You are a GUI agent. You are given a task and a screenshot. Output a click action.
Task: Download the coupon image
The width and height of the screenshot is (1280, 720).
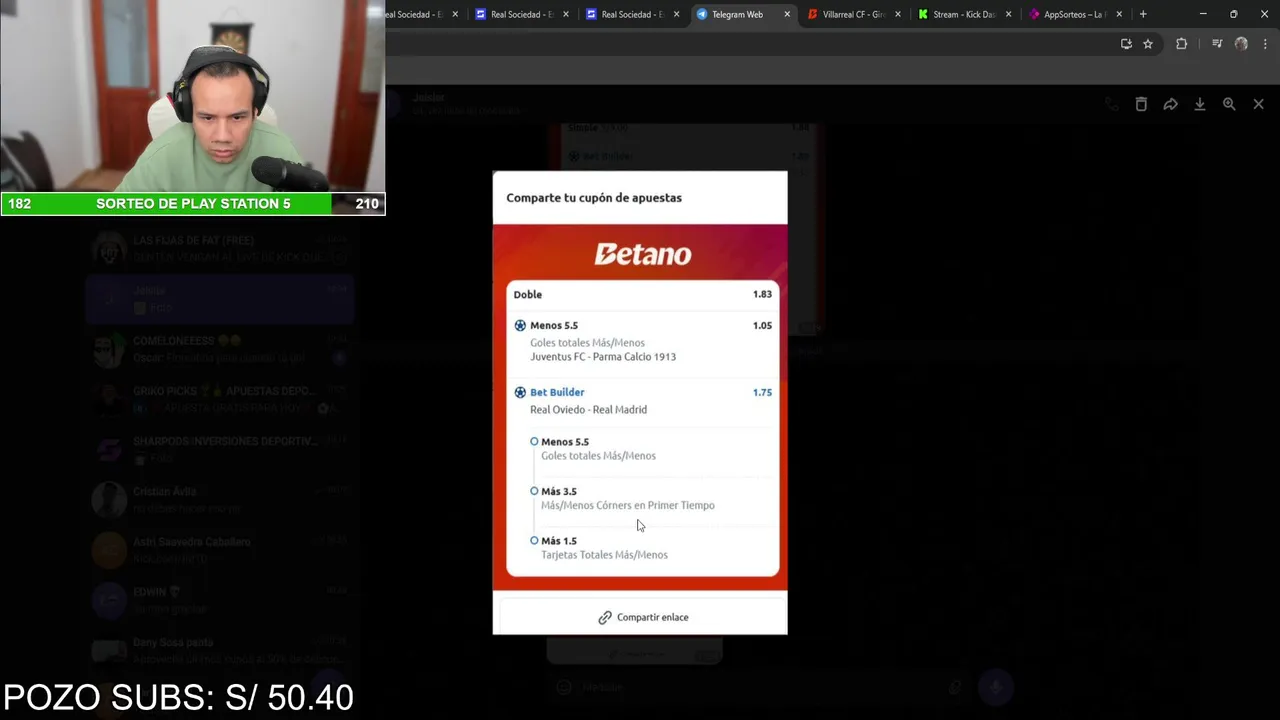coord(1200,104)
